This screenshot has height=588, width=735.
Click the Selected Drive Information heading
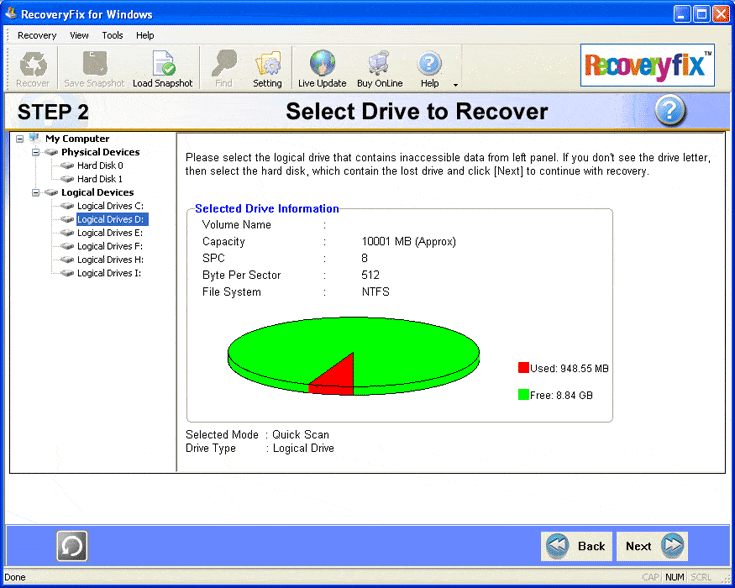267,209
